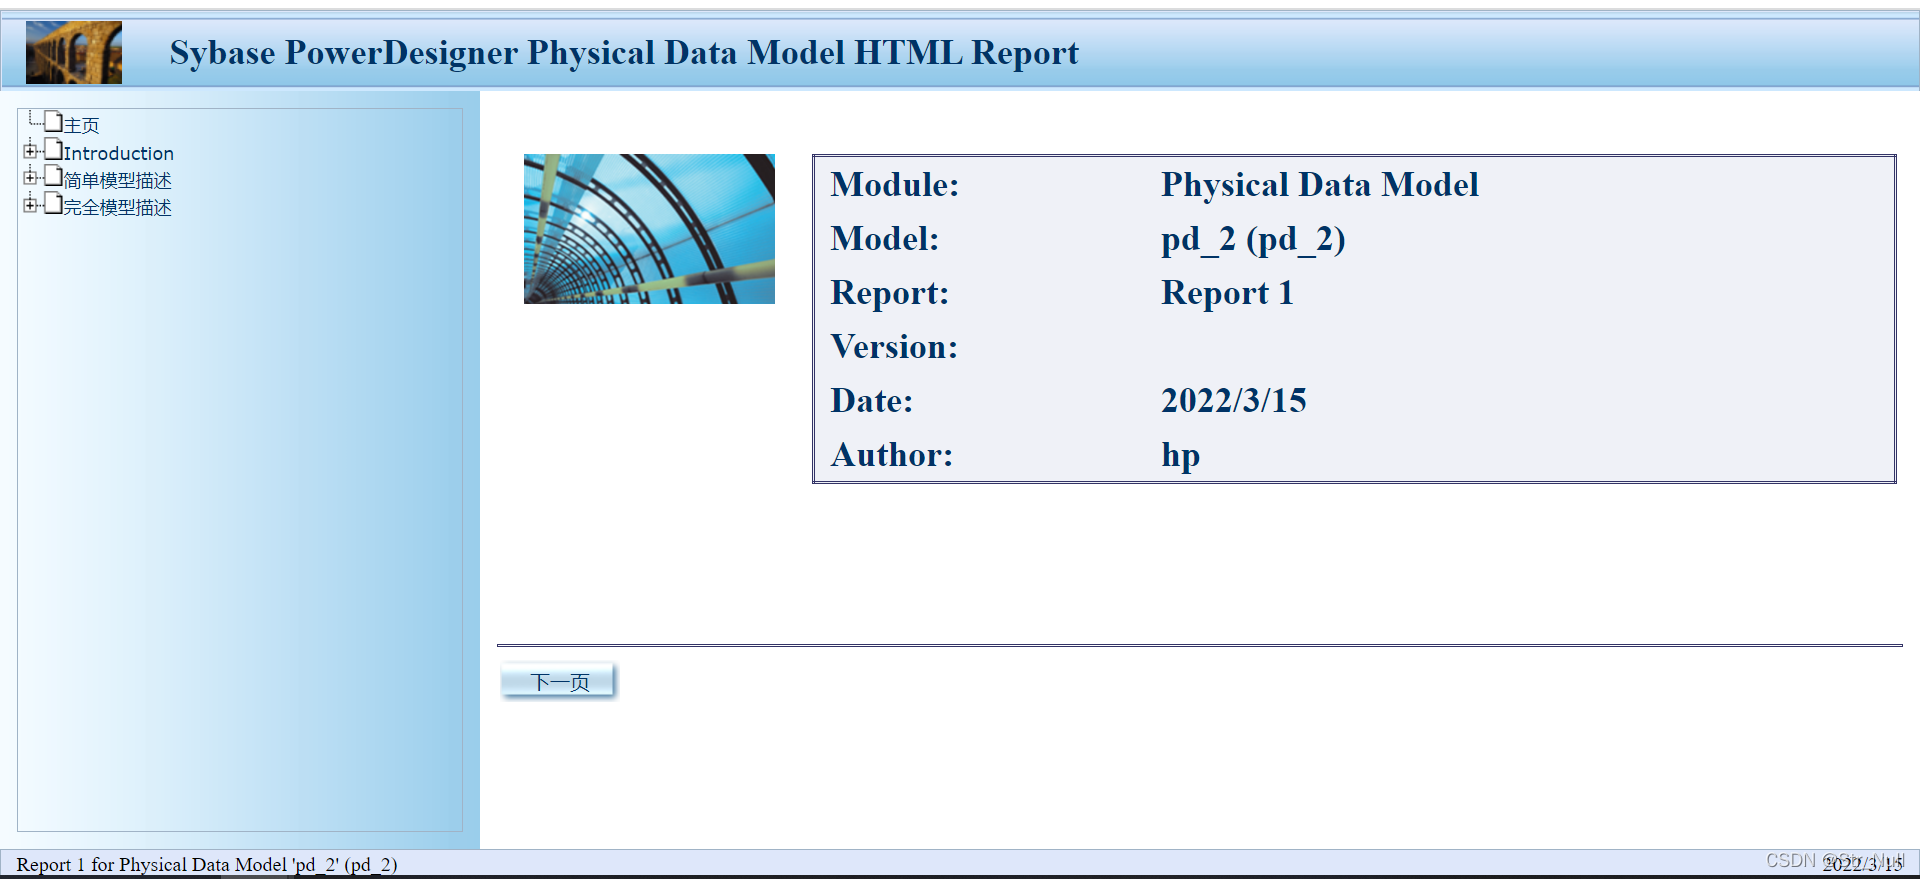
Task: Open the 完全模型描述 link
Action: (118, 207)
